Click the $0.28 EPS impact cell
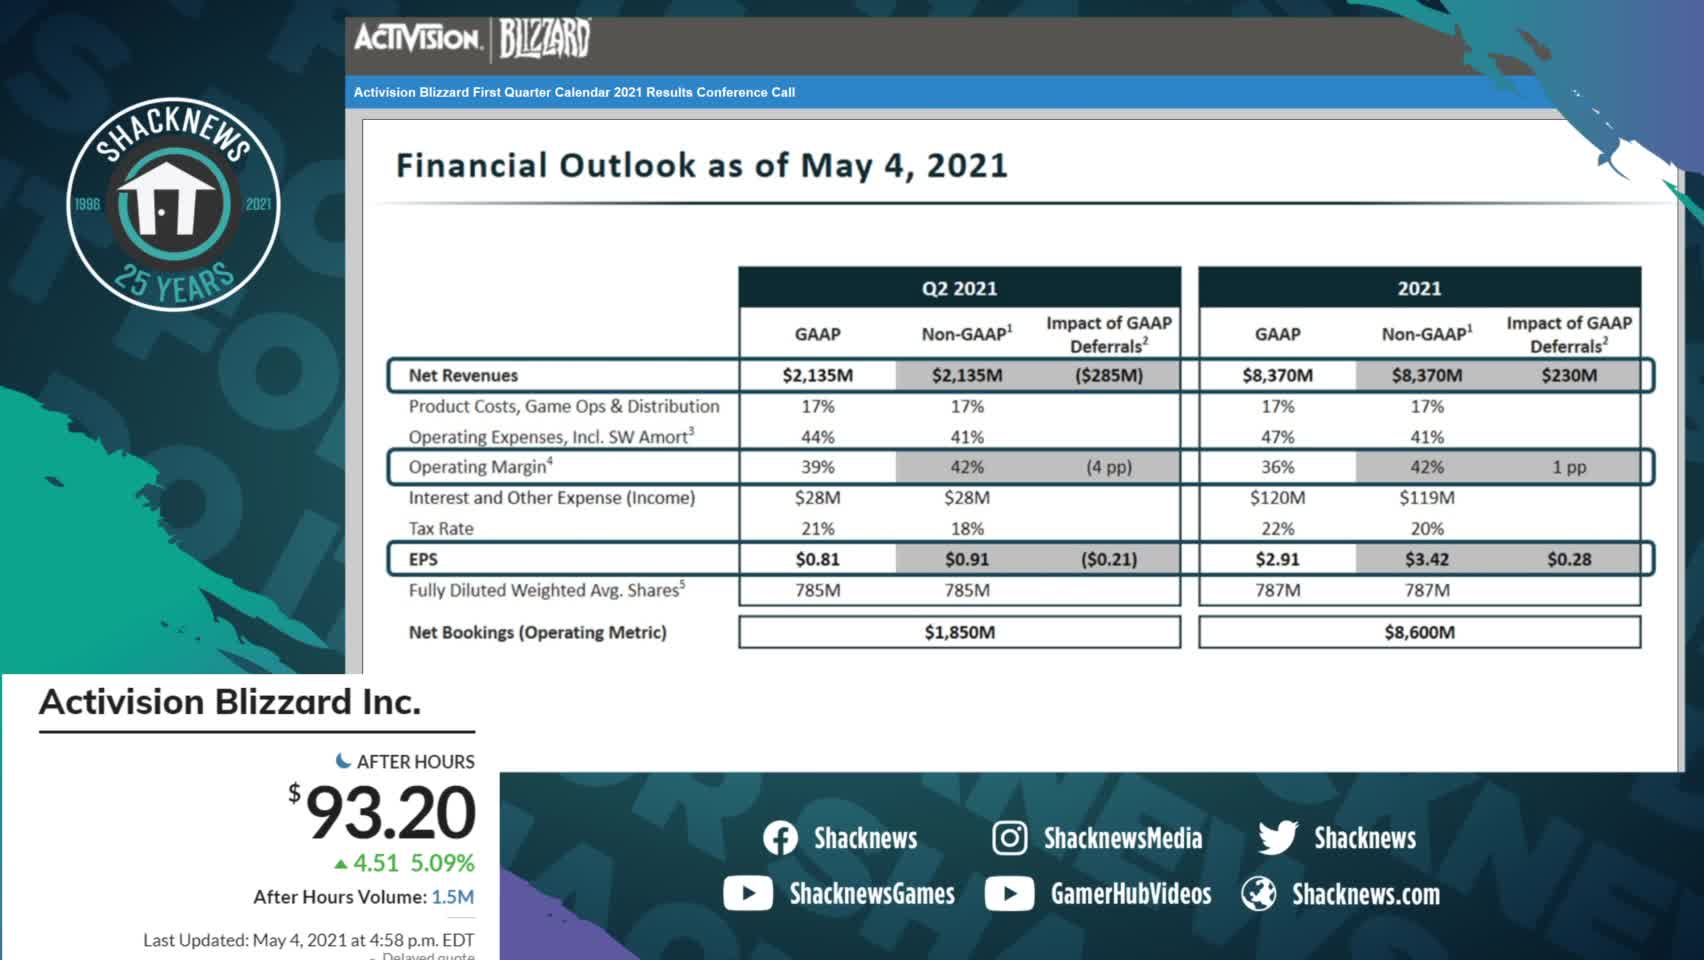 (1568, 559)
